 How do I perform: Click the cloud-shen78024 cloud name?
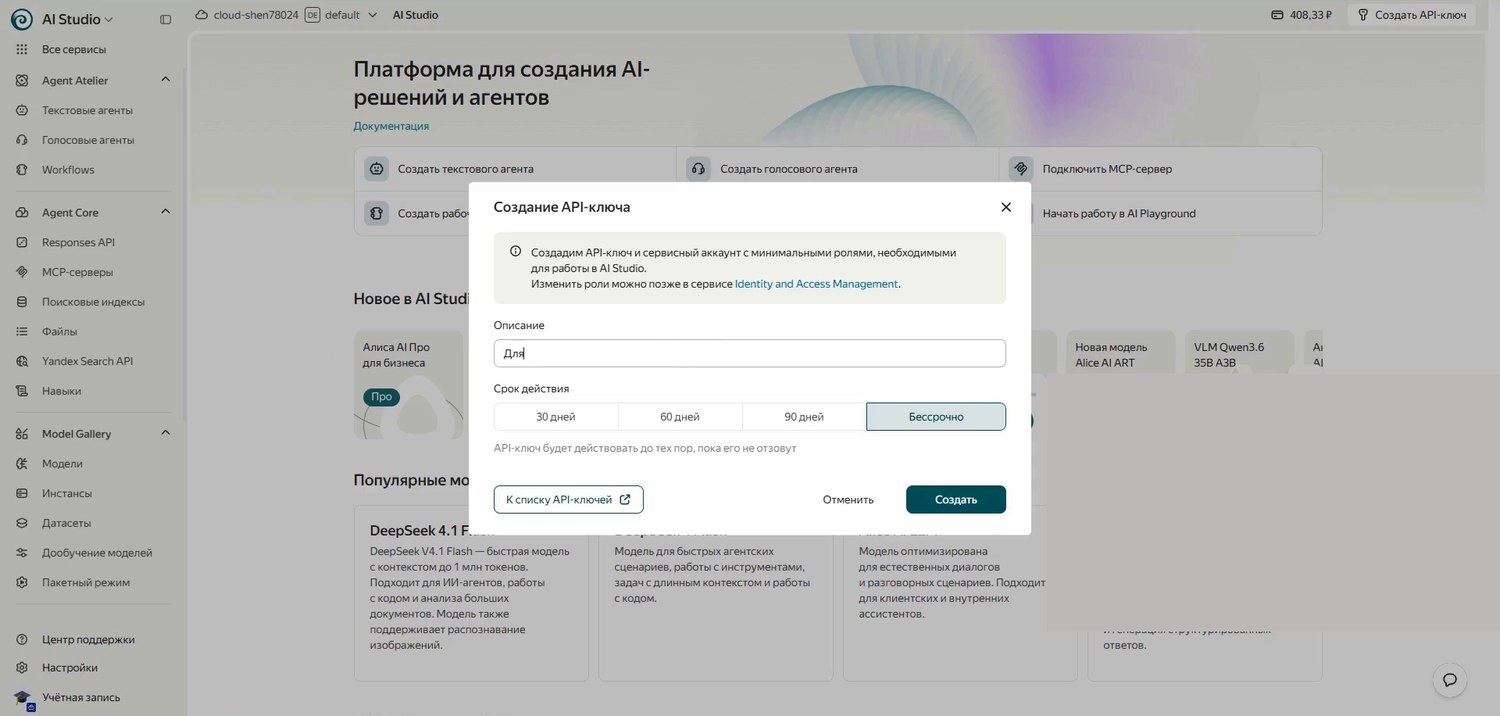(x=256, y=15)
